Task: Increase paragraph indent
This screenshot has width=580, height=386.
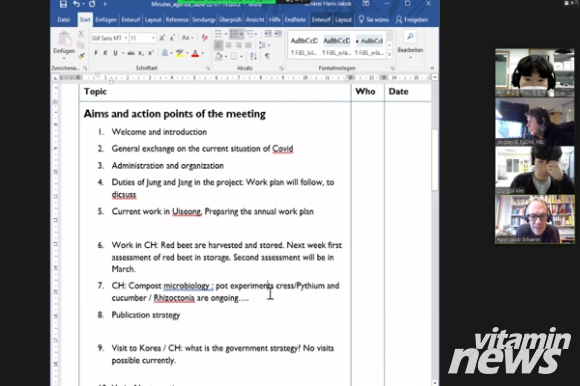Action: (278, 34)
